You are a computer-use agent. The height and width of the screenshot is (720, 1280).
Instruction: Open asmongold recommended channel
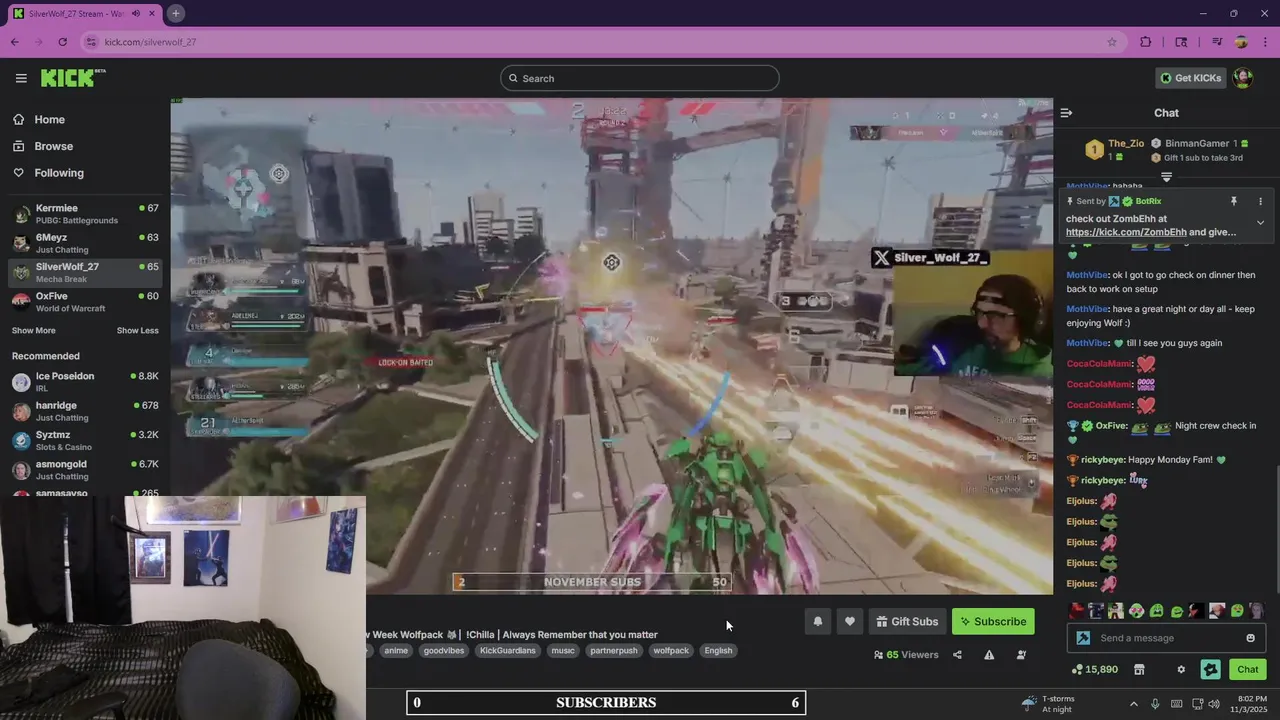tap(85, 470)
